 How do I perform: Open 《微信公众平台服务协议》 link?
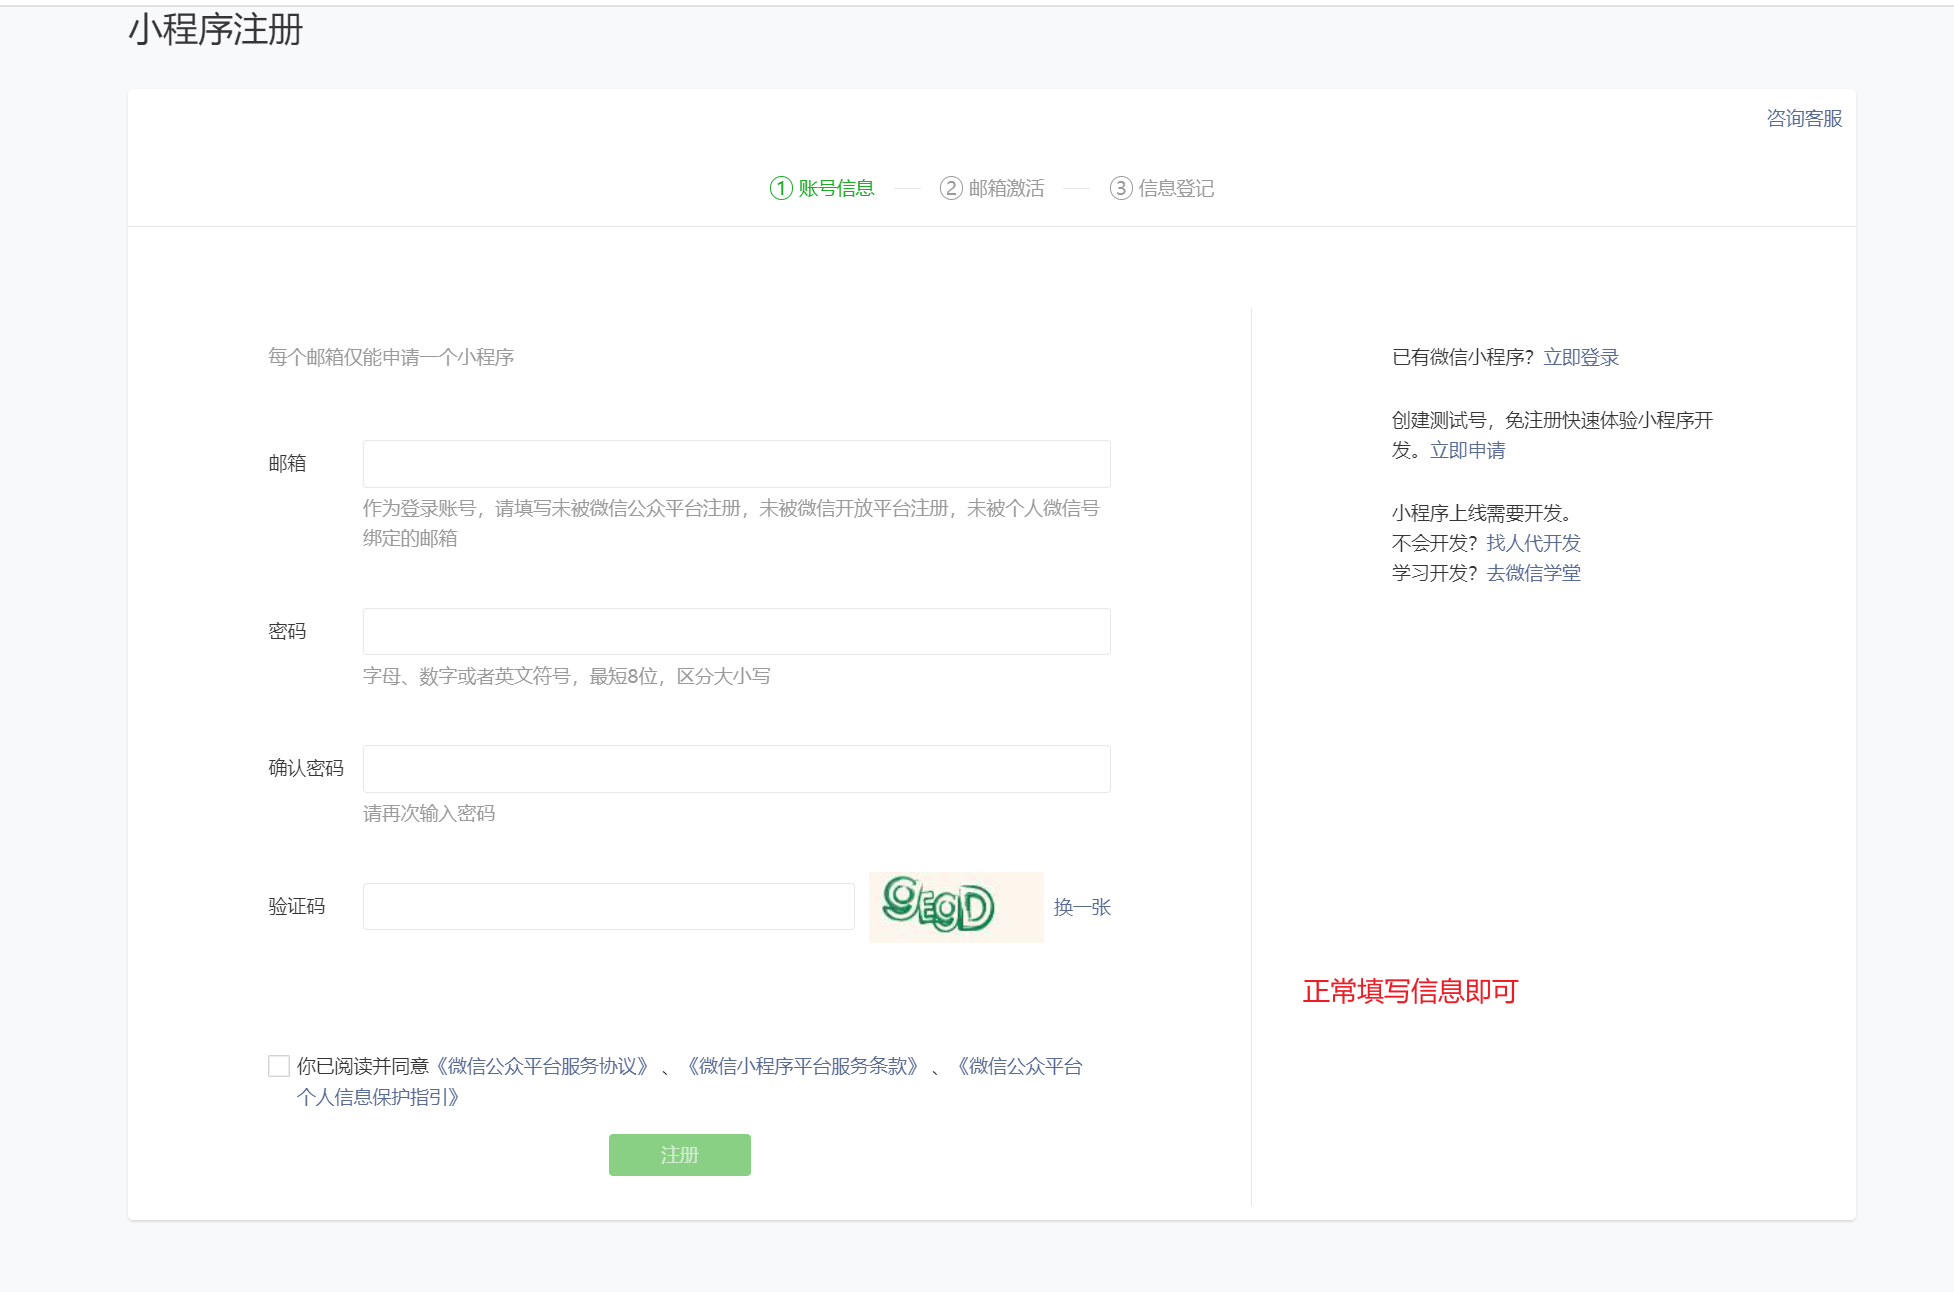click(x=542, y=1066)
